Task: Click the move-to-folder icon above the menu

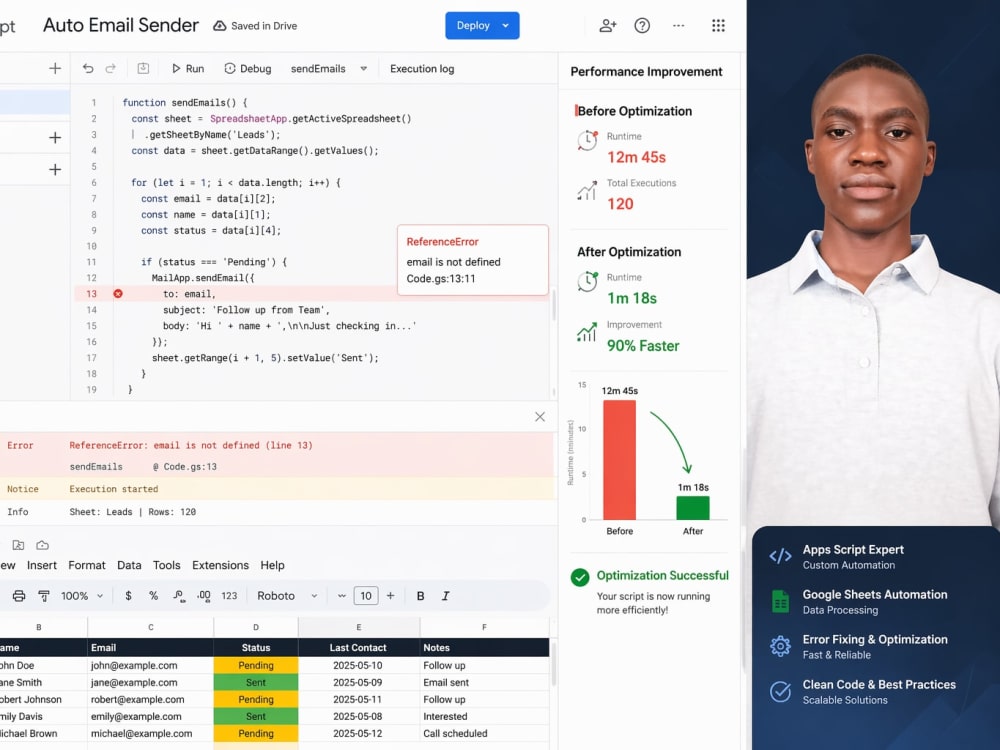Action: (18, 545)
